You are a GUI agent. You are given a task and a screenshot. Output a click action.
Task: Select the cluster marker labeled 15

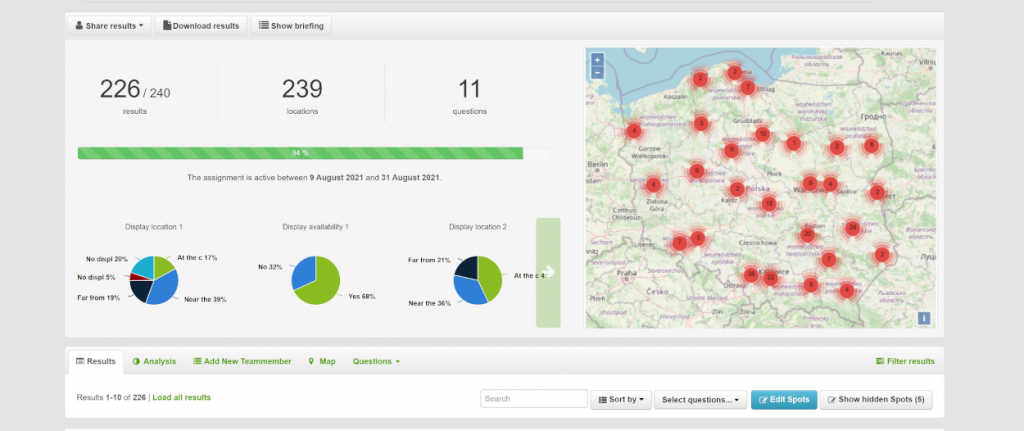[768, 204]
